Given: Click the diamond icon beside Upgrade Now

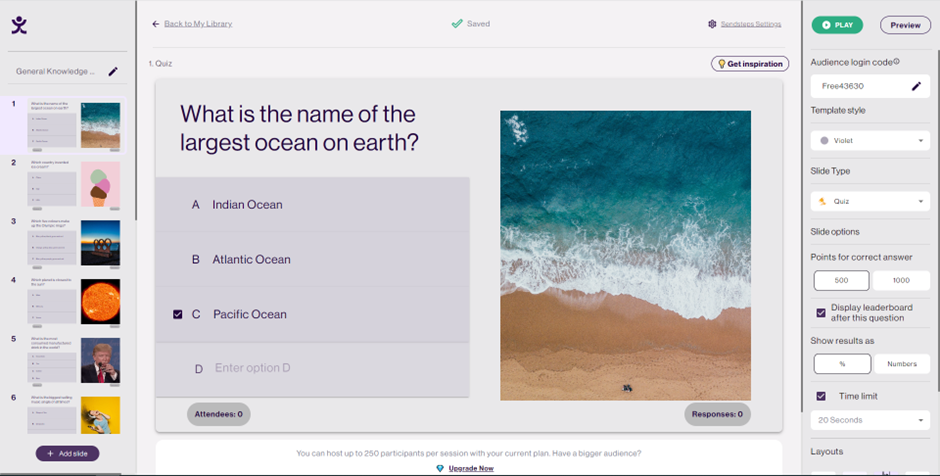Looking at the screenshot, I should (x=440, y=468).
